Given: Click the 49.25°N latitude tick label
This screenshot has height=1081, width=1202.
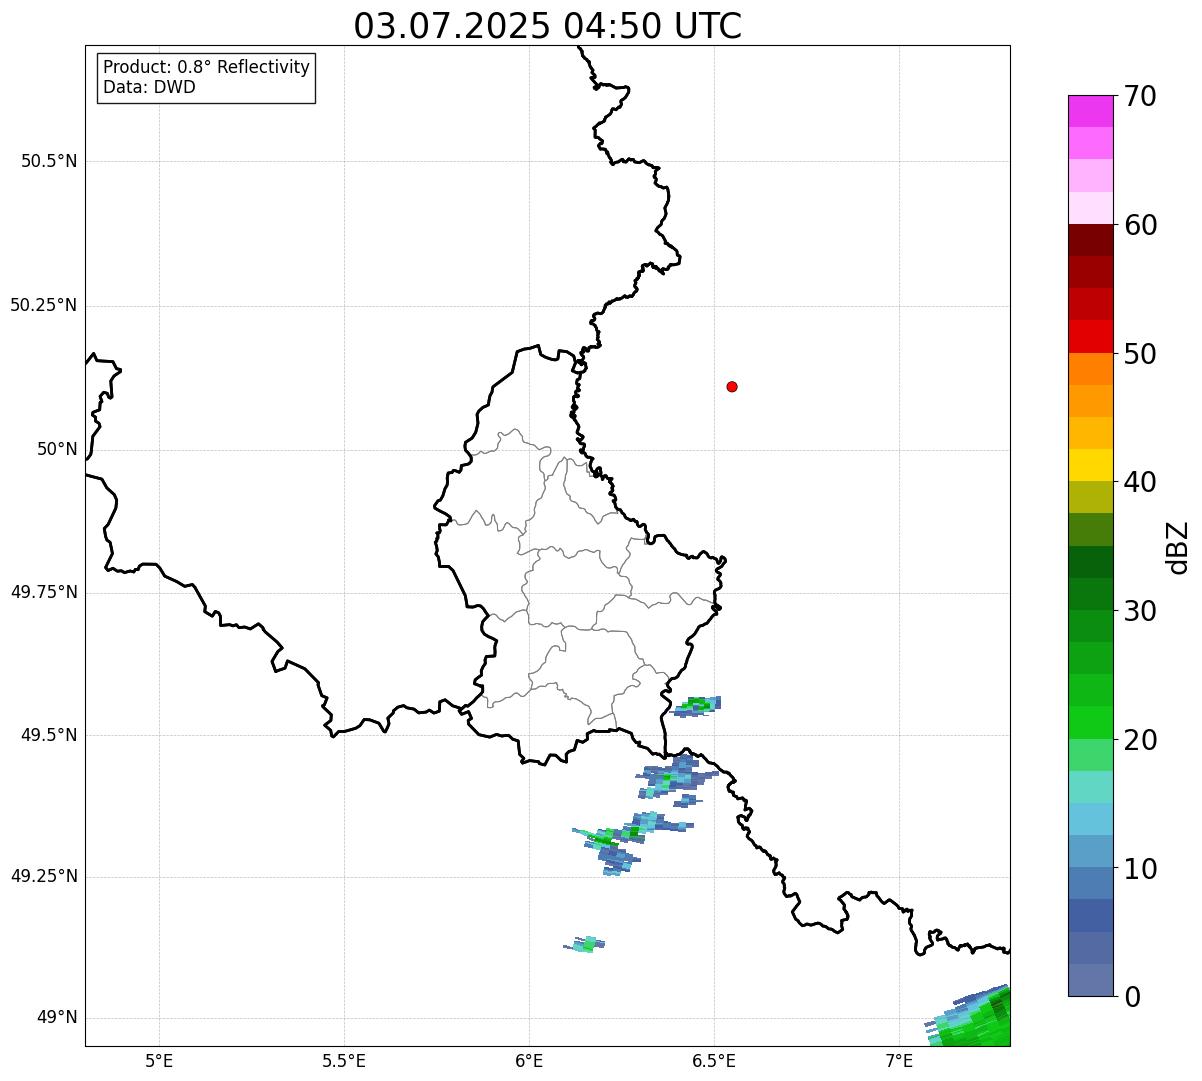Looking at the screenshot, I should coord(44,876).
